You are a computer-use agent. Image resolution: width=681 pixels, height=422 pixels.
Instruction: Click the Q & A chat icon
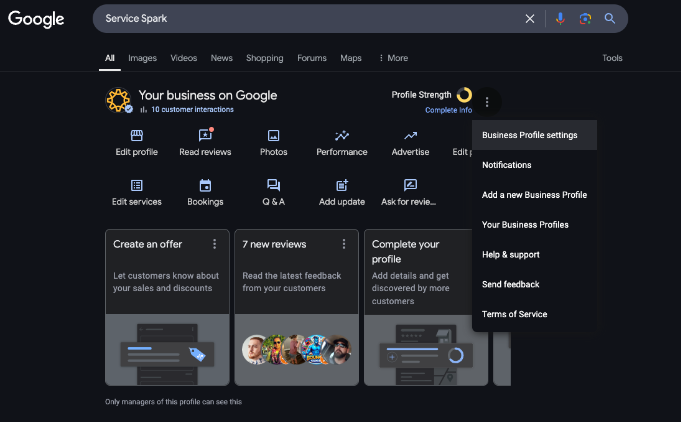(x=273, y=185)
